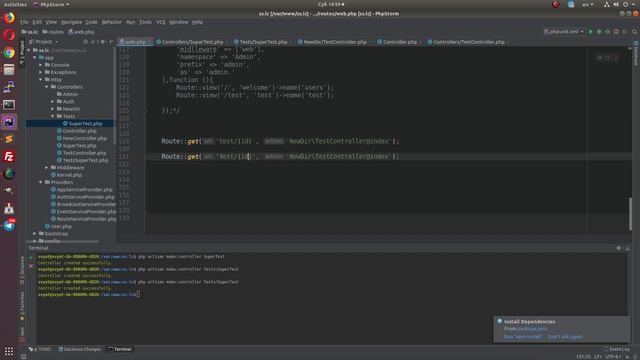Viewport: 640px width, 360px height.
Task: Click the Project panel settings gear icon
Action: [x=102, y=42]
